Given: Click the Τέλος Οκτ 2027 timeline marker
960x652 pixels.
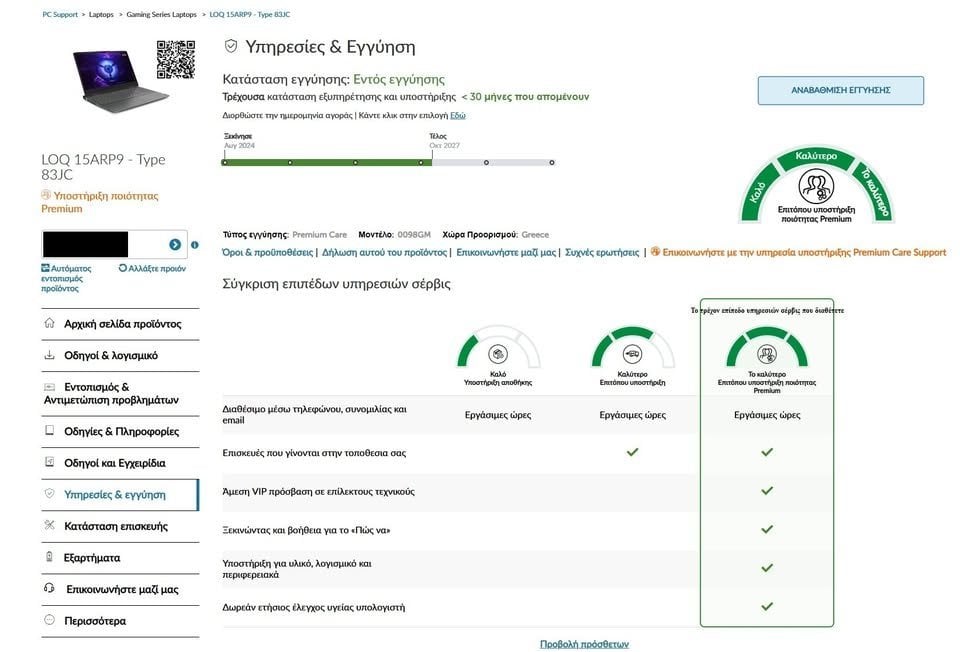Looking at the screenshot, I should [x=444, y=141].
